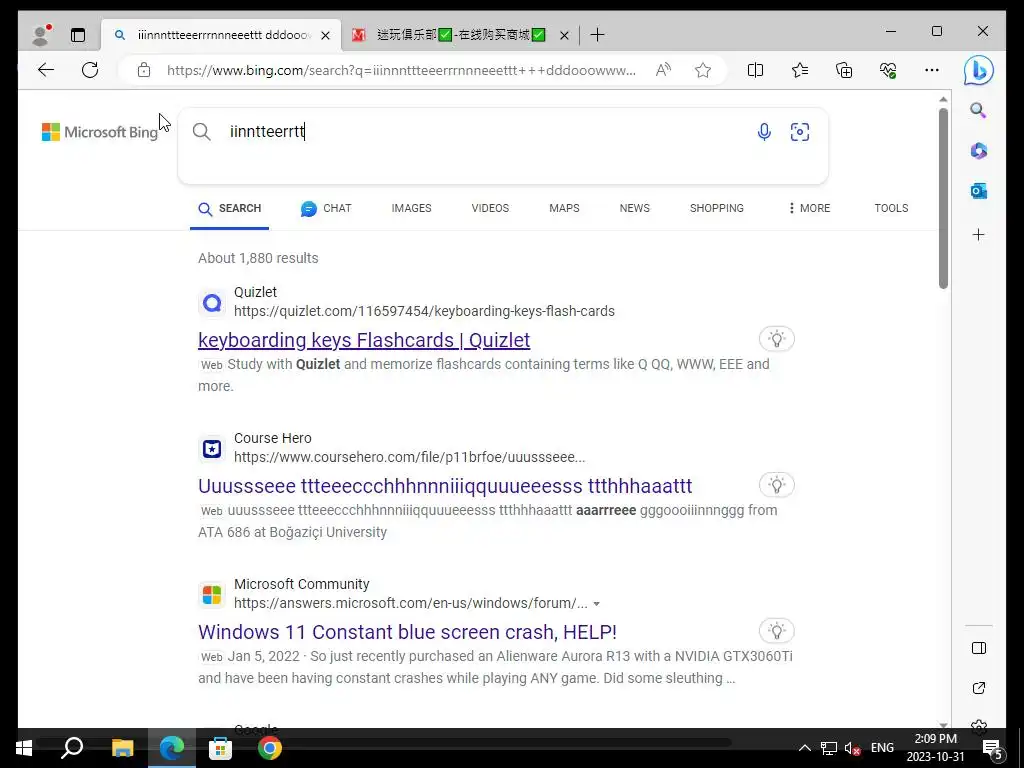
Task: Search using an image camera icon
Action: pyautogui.click(x=799, y=132)
